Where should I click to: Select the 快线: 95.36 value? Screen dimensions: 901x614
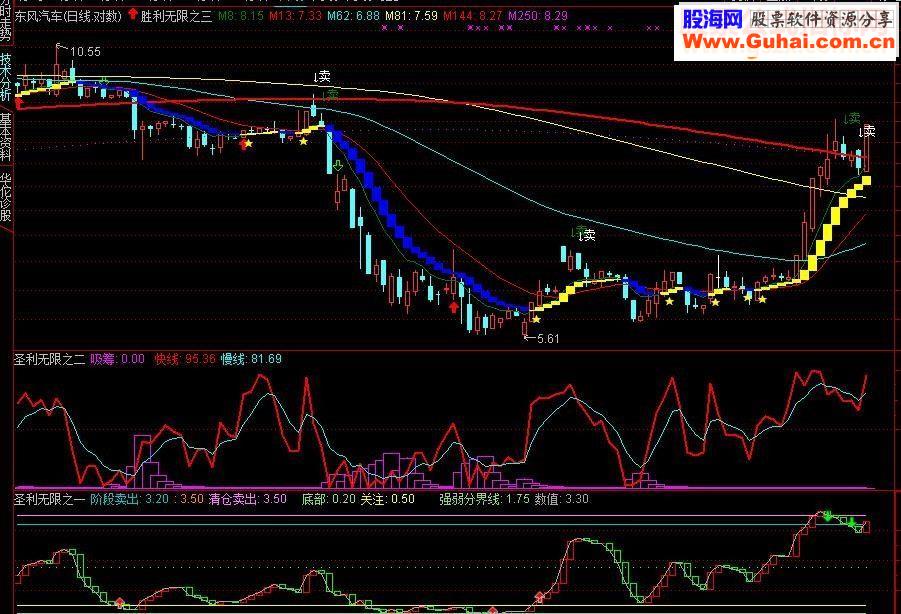(x=184, y=360)
